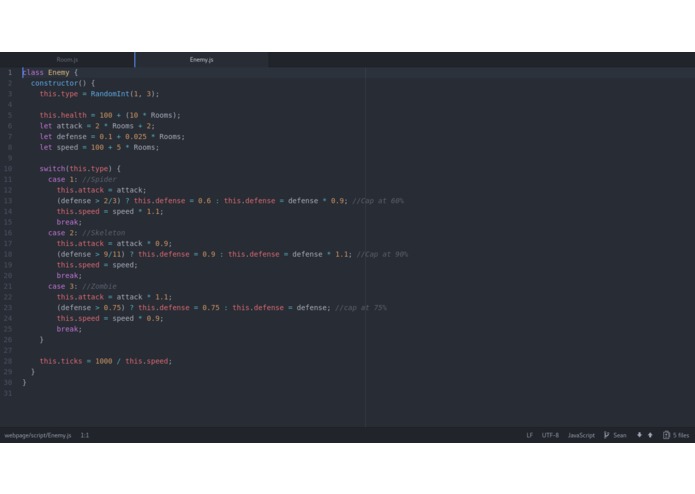Viewport: 695px width, 494px height.
Task: Change the UTF-8 file encoding
Action: (550, 435)
